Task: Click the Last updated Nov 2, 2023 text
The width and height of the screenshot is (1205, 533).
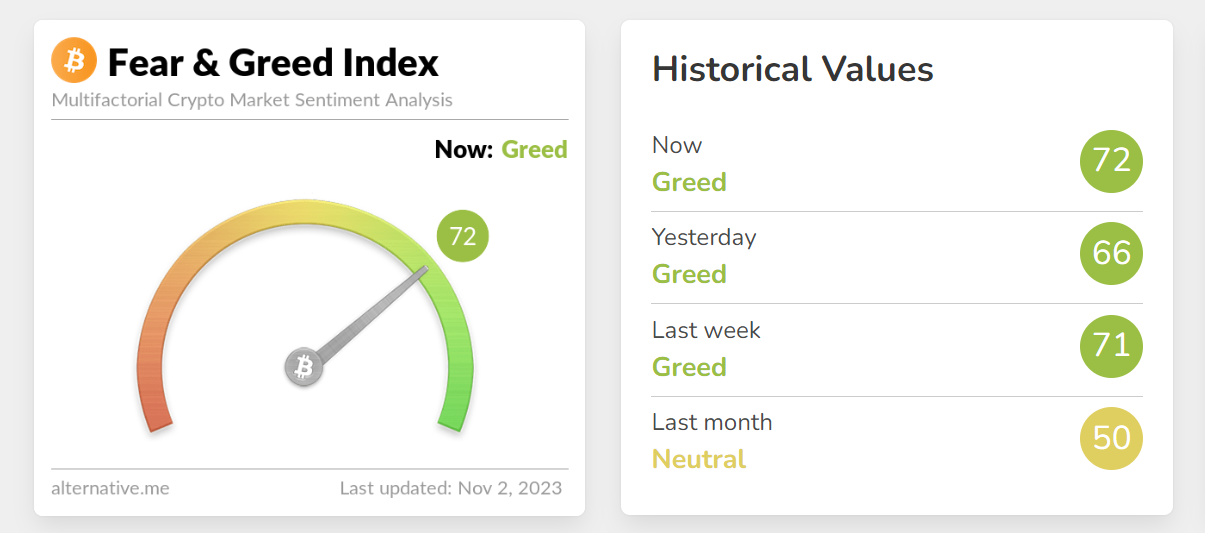Action: click(450, 488)
